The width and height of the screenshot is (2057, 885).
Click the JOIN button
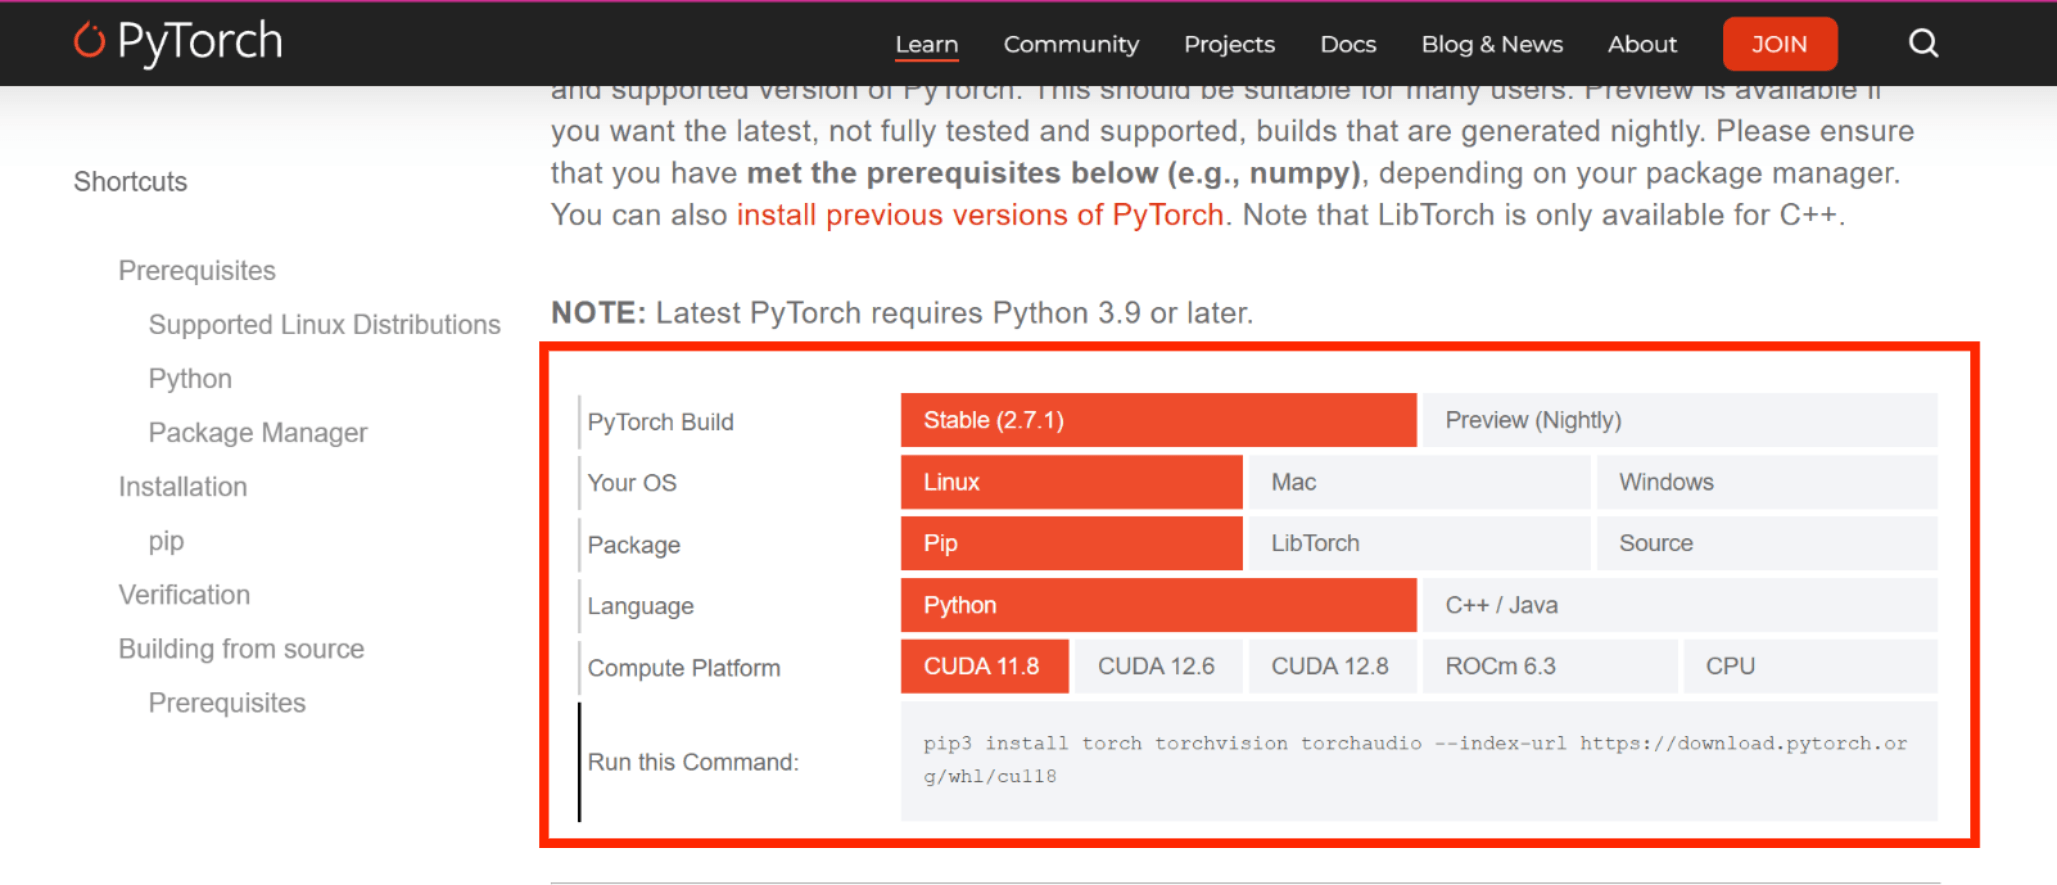click(1779, 44)
